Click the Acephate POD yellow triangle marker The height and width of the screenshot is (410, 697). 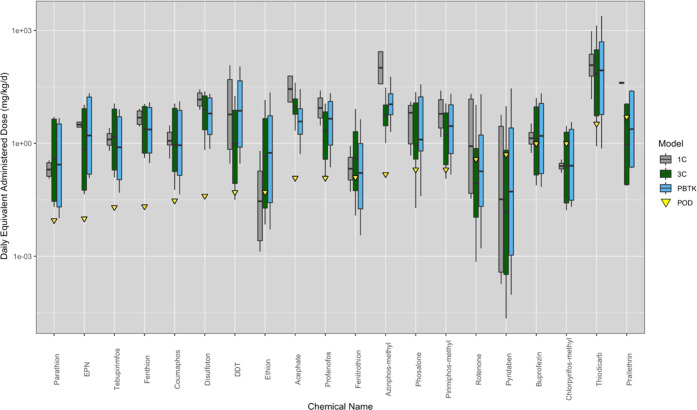295,178
